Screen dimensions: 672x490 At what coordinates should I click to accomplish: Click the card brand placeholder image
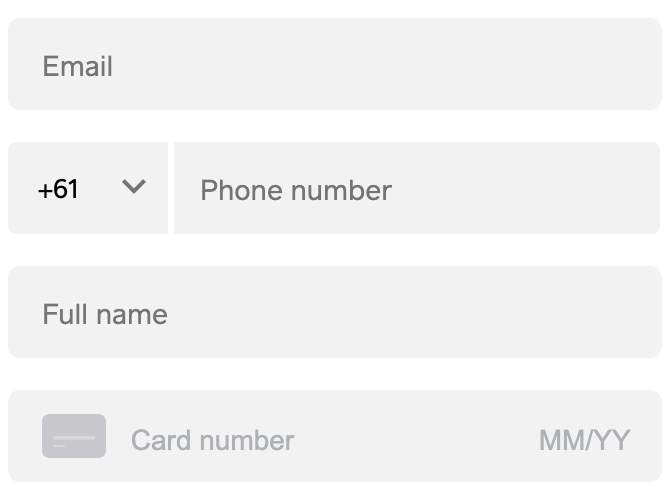(74, 436)
